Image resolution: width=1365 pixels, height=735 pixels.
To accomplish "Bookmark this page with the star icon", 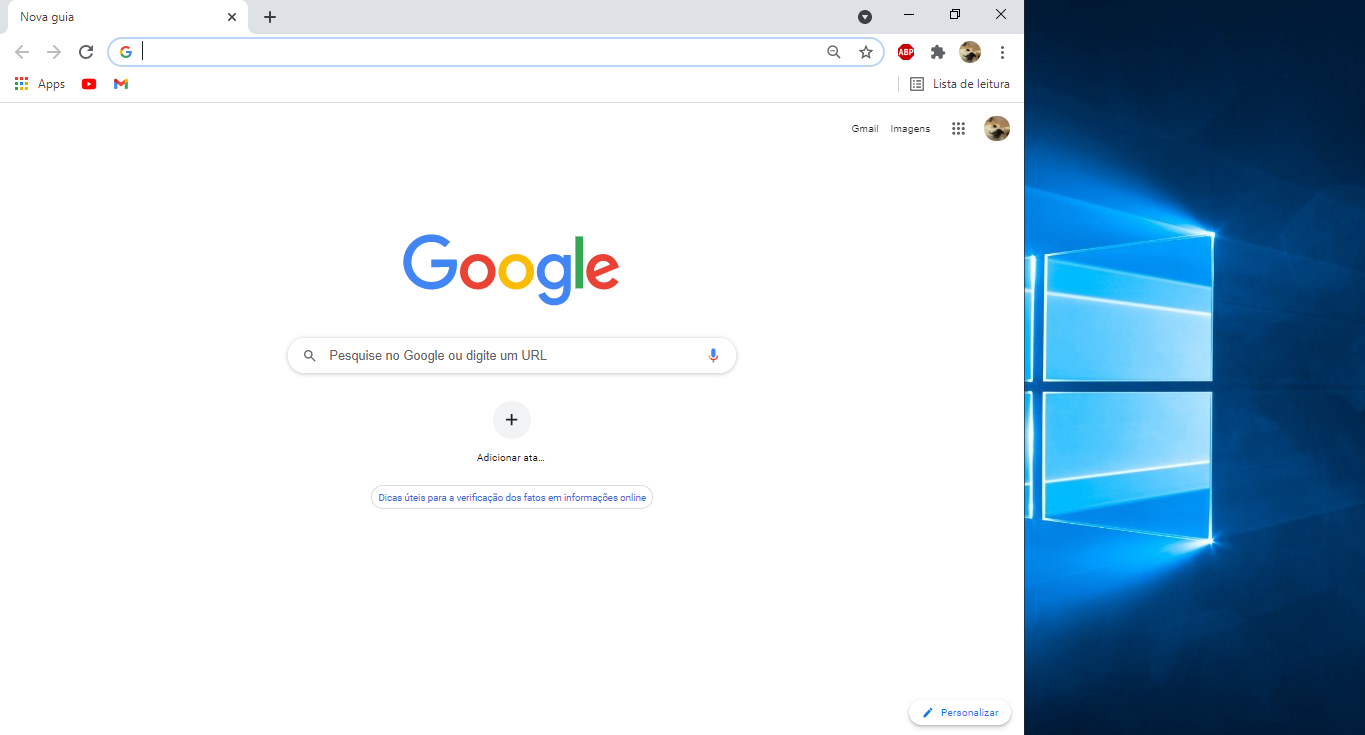I will pyautogui.click(x=866, y=52).
